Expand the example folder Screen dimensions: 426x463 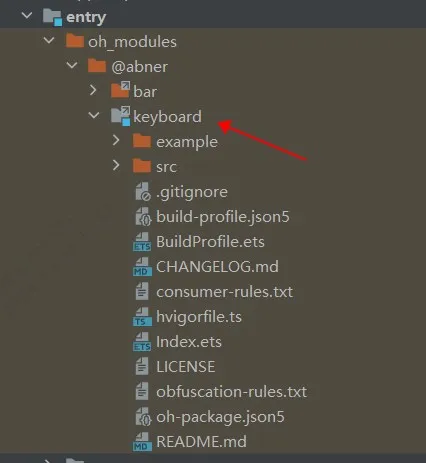(x=116, y=140)
